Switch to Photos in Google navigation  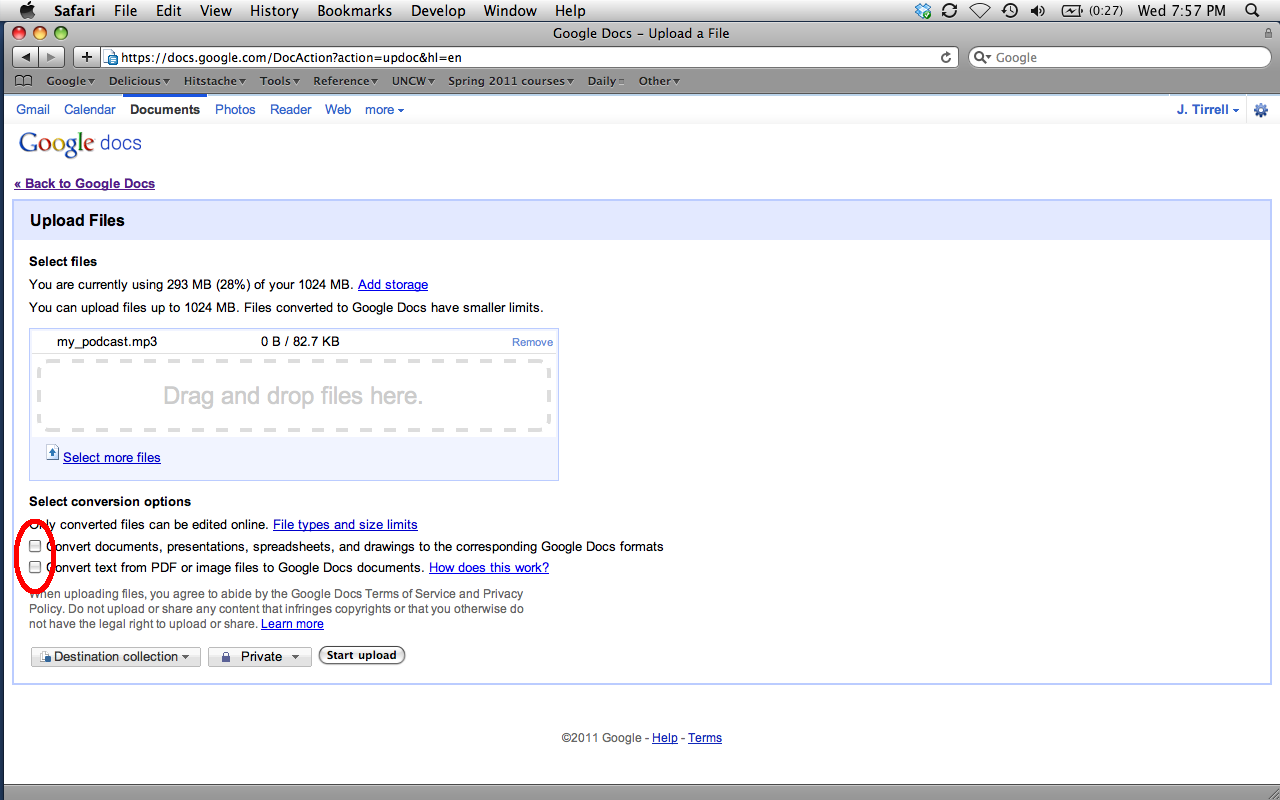pyautogui.click(x=235, y=110)
